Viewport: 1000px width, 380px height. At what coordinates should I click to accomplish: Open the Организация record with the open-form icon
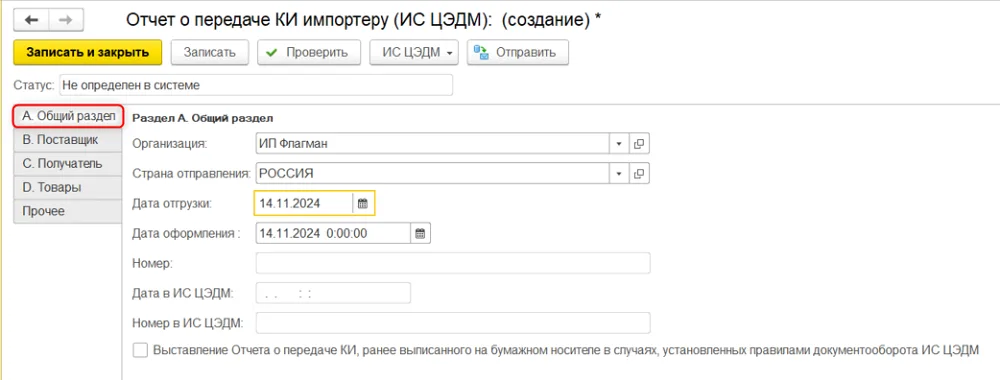point(639,144)
